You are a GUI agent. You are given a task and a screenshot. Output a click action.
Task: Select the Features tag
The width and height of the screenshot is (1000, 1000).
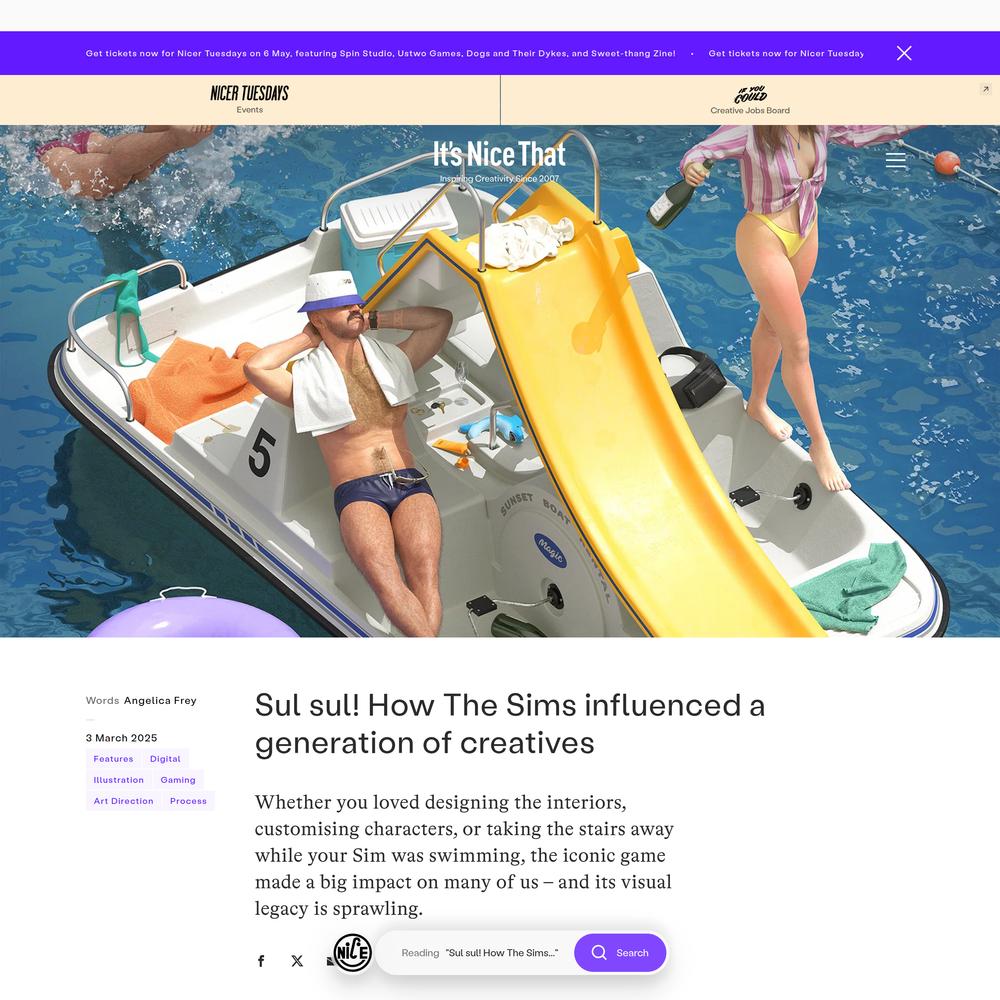[114, 759]
